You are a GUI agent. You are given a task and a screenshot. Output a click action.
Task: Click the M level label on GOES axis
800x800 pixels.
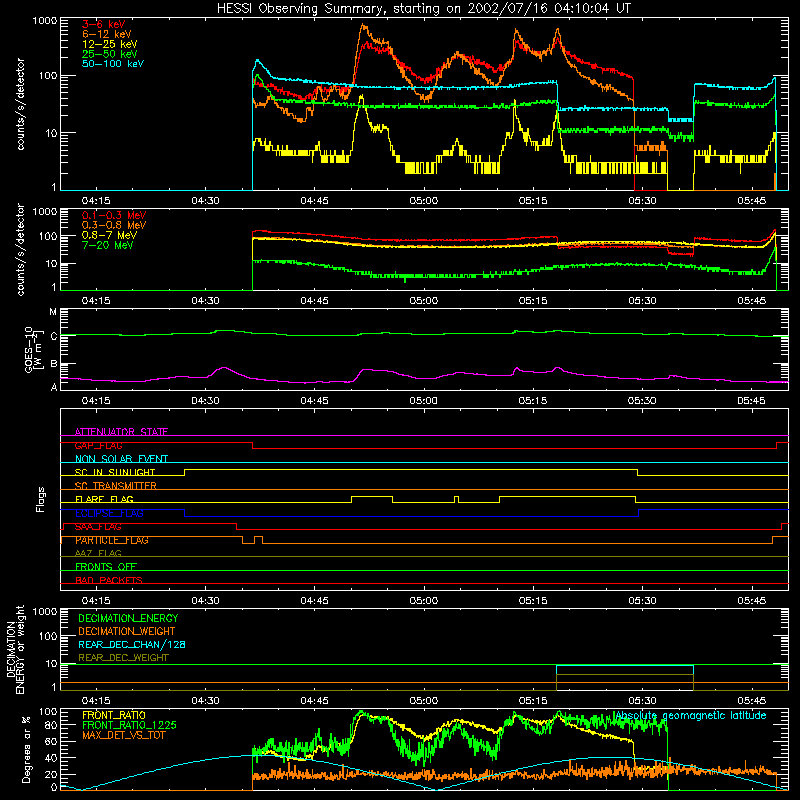[53, 312]
